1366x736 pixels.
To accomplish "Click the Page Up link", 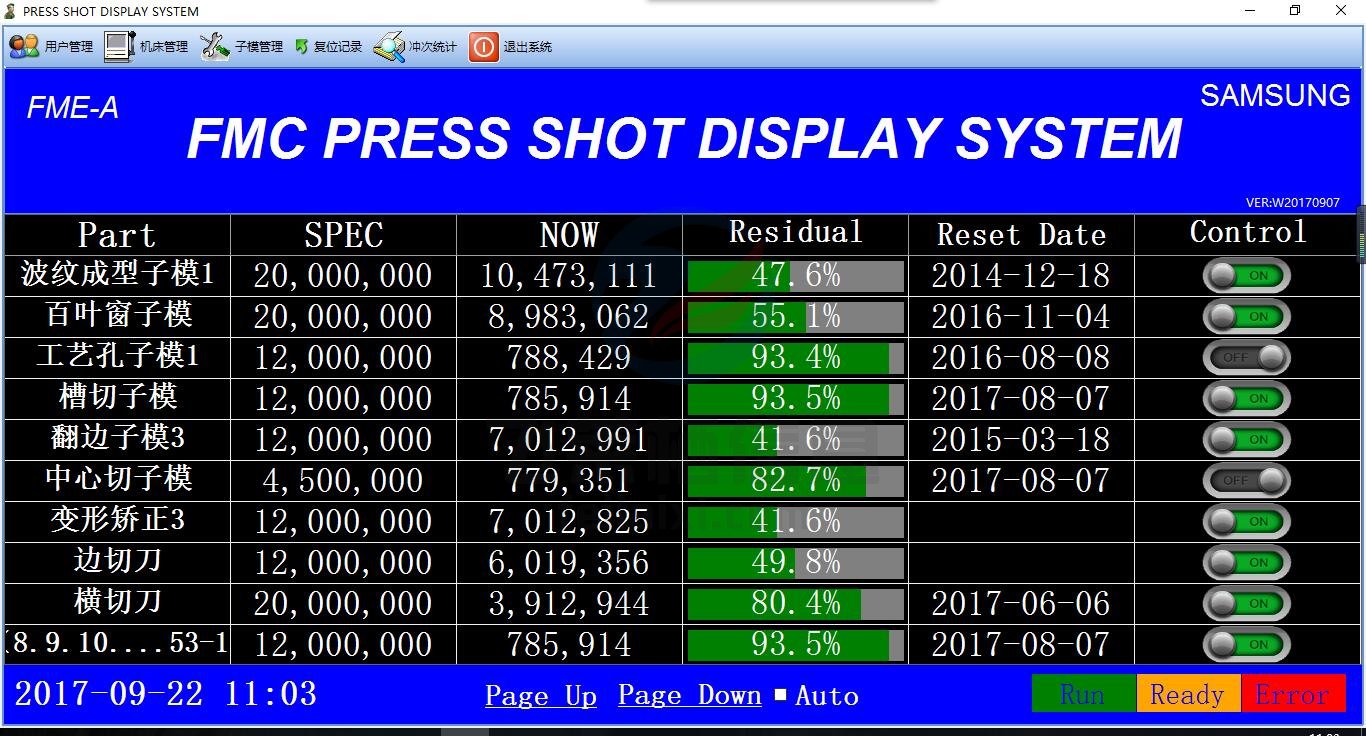I will [541, 696].
